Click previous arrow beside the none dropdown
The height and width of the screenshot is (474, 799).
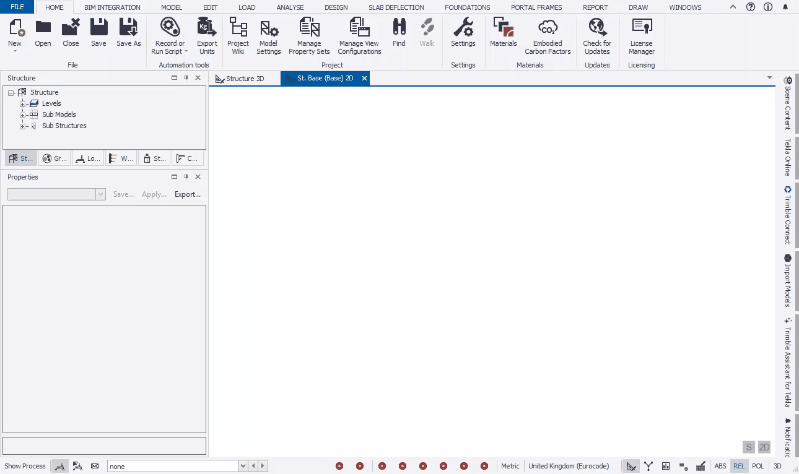[253, 466]
